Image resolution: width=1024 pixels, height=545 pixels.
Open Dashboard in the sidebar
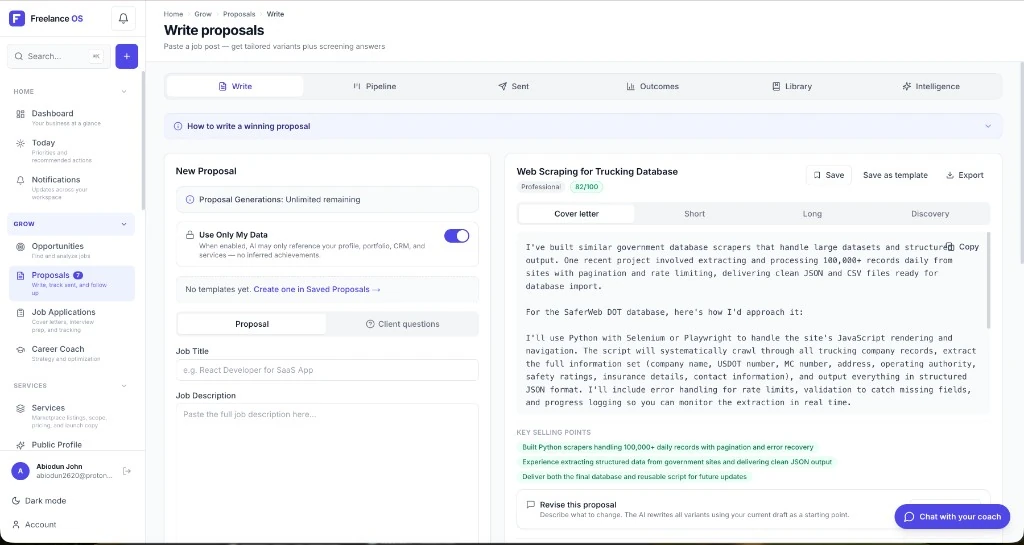click(x=72, y=117)
